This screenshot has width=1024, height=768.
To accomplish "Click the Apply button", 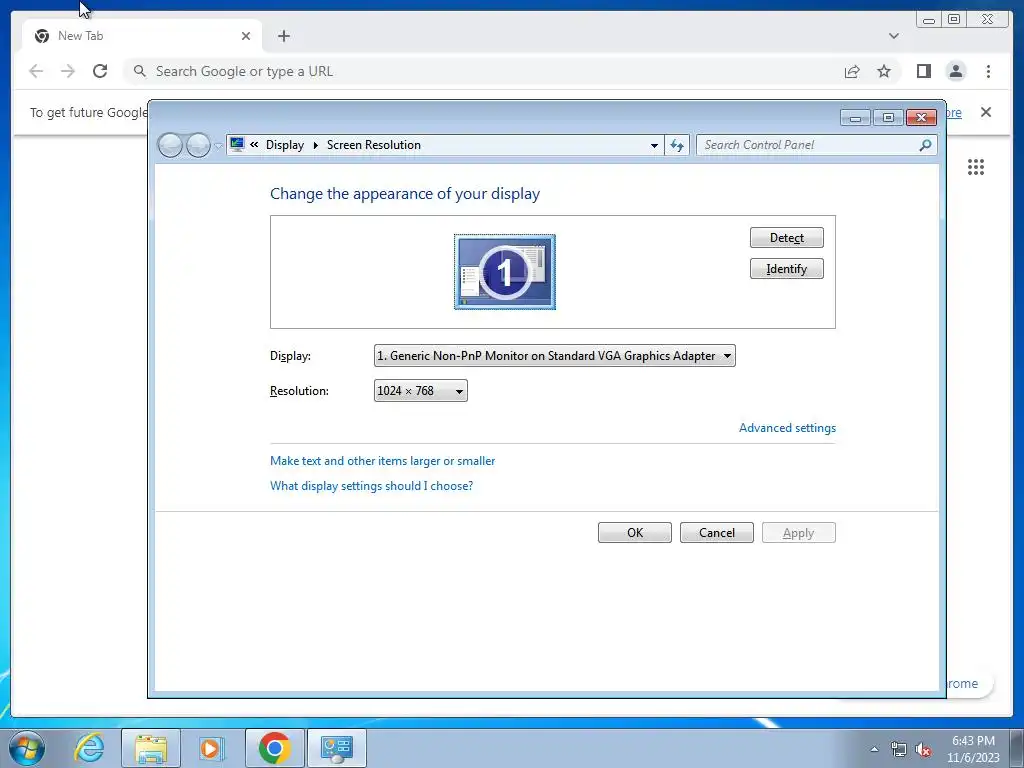I will click(x=798, y=533).
